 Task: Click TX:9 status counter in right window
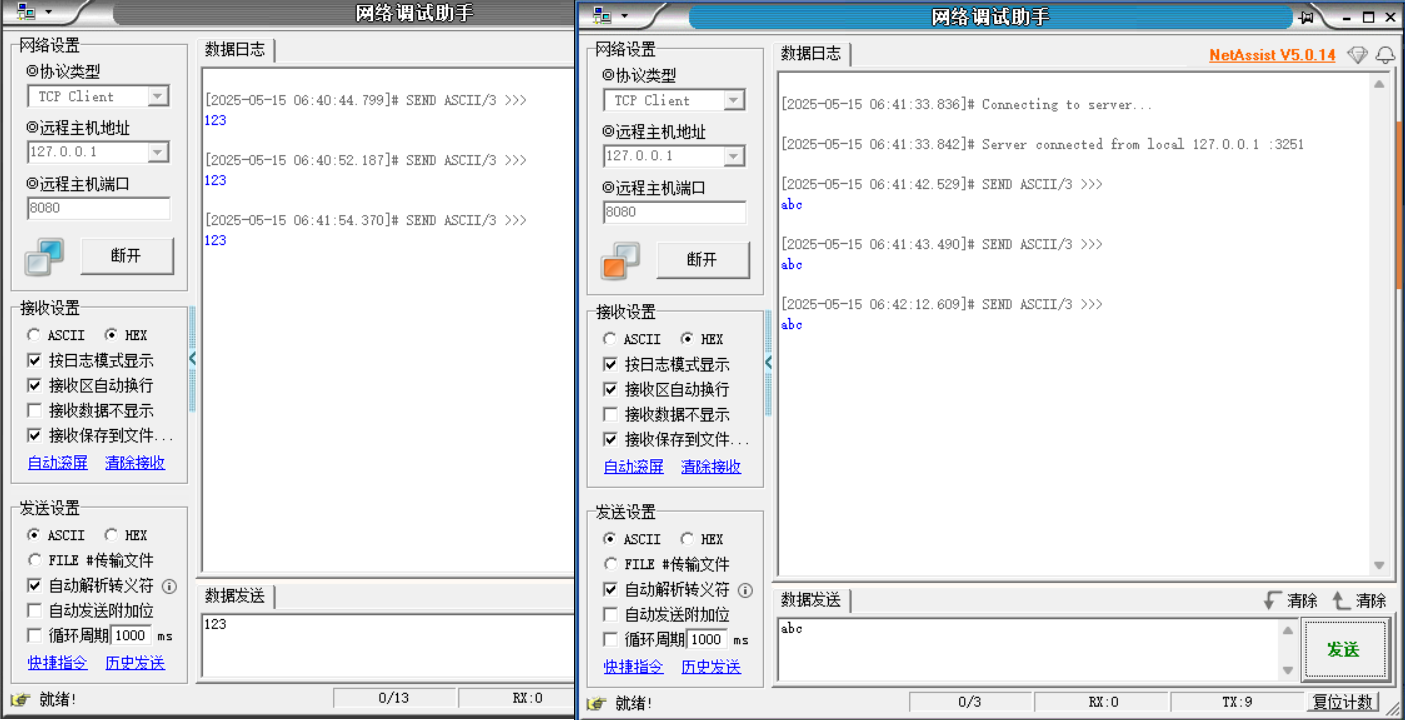click(1237, 702)
